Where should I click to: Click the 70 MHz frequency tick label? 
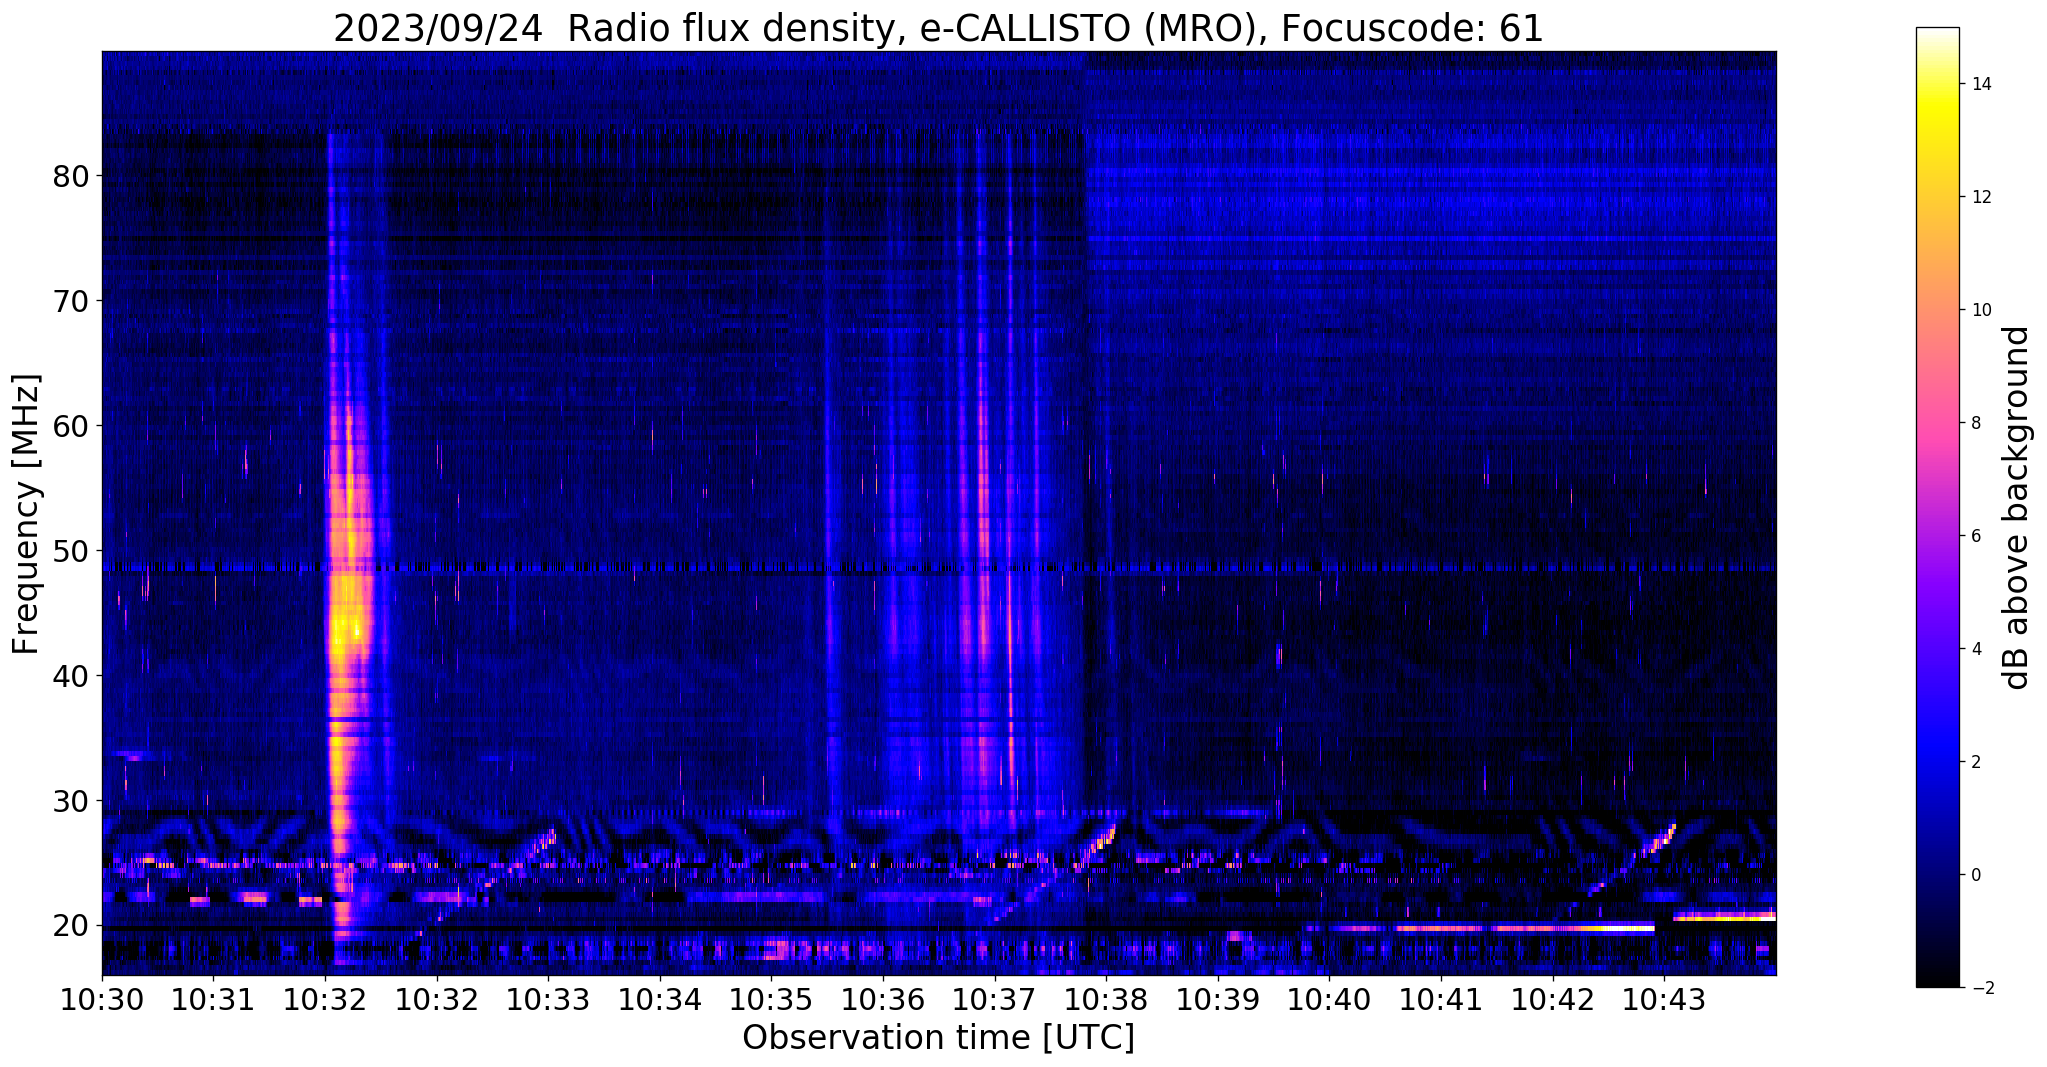(x=72, y=301)
